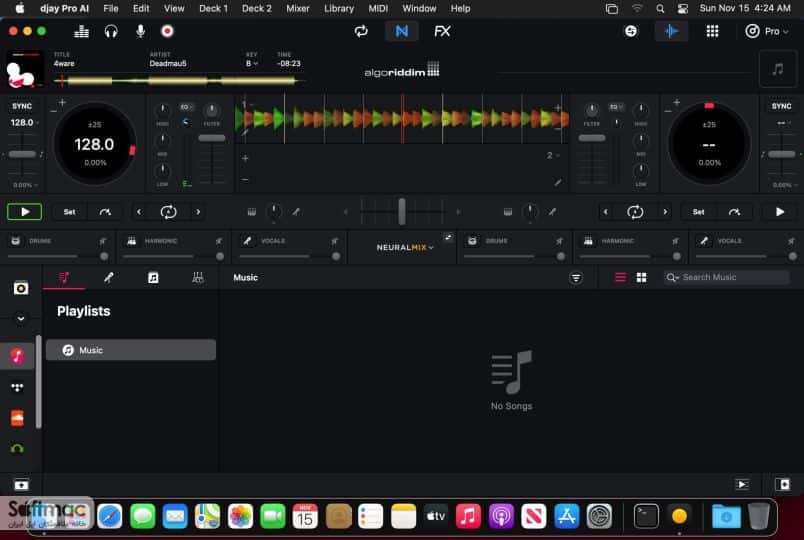Select SoundCloud source in sidebar

click(17, 418)
